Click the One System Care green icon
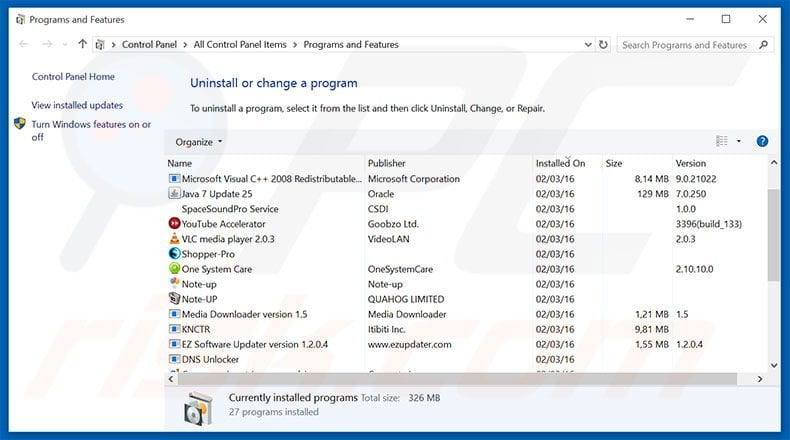Screen dimensions: 790x440 coord(174,269)
